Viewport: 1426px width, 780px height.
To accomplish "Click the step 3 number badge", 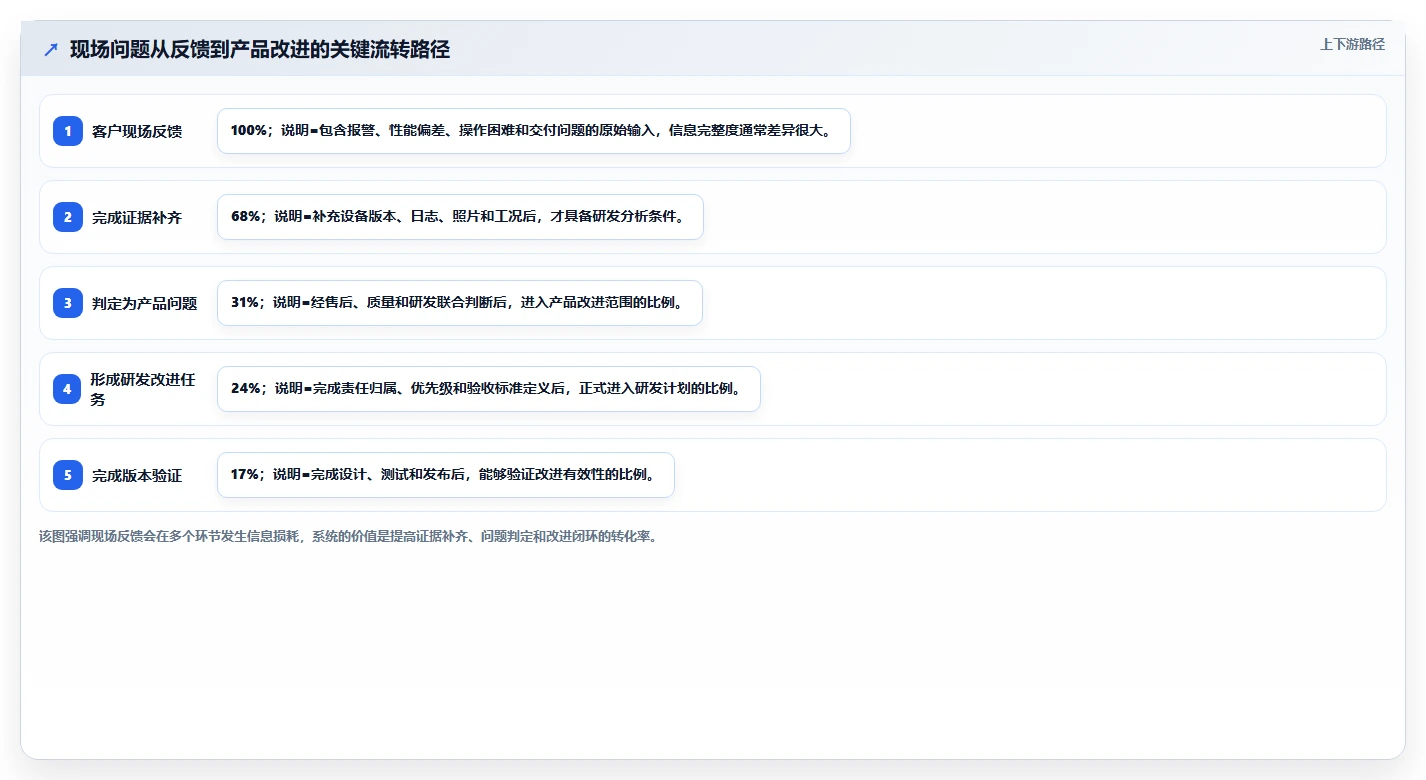I will pyautogui.click(x=68, y=303).
